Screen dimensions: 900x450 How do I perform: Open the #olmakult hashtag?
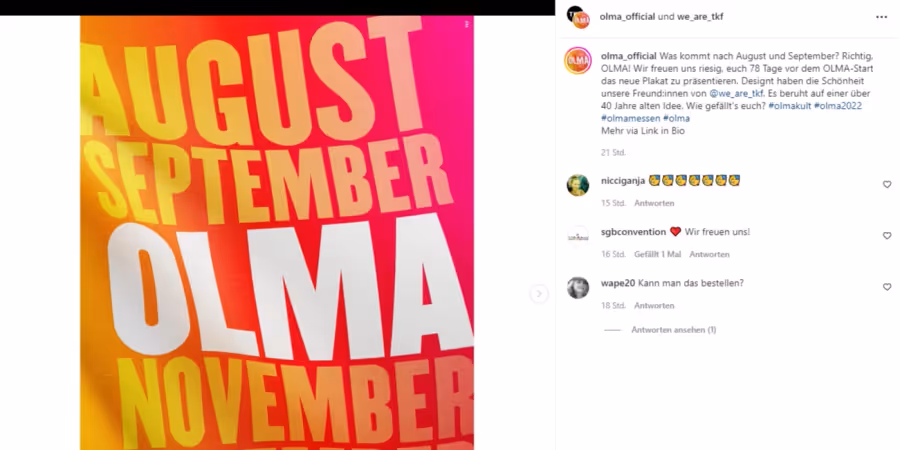coord(789,106)
